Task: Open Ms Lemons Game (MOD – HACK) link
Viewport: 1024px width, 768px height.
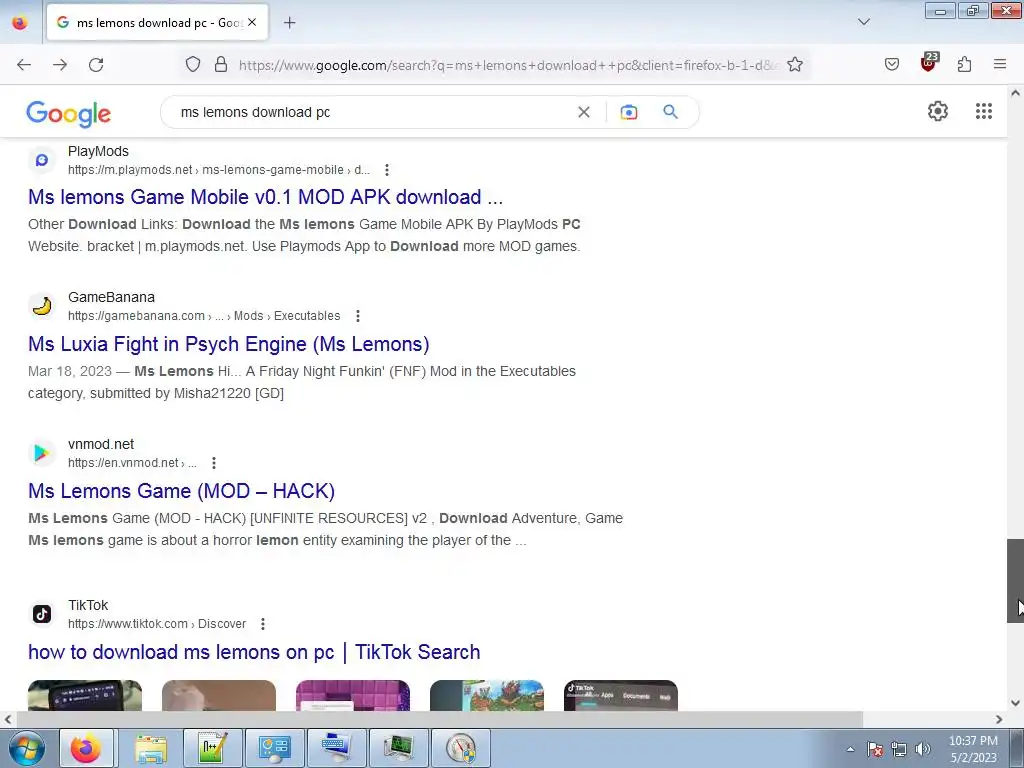Action: [x=182, y=491]
